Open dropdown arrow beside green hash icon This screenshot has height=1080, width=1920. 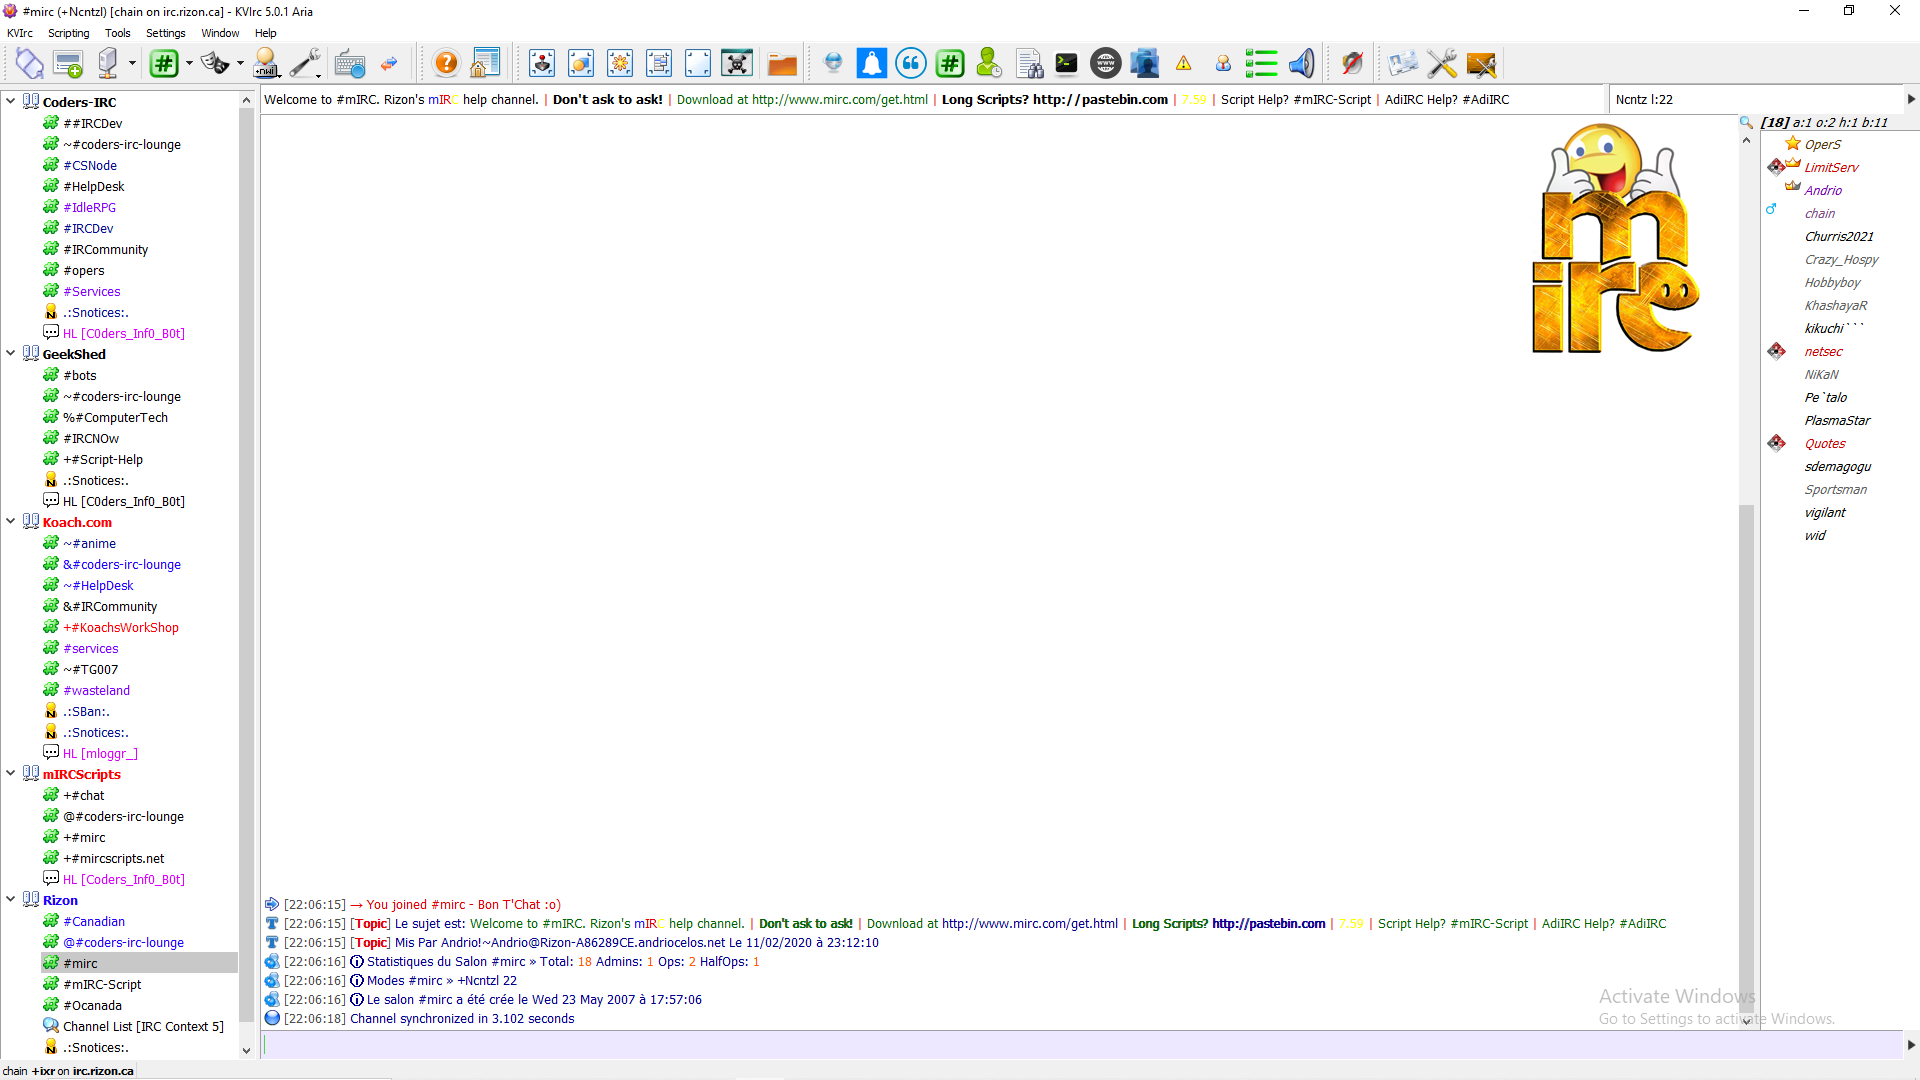(189, 64)
